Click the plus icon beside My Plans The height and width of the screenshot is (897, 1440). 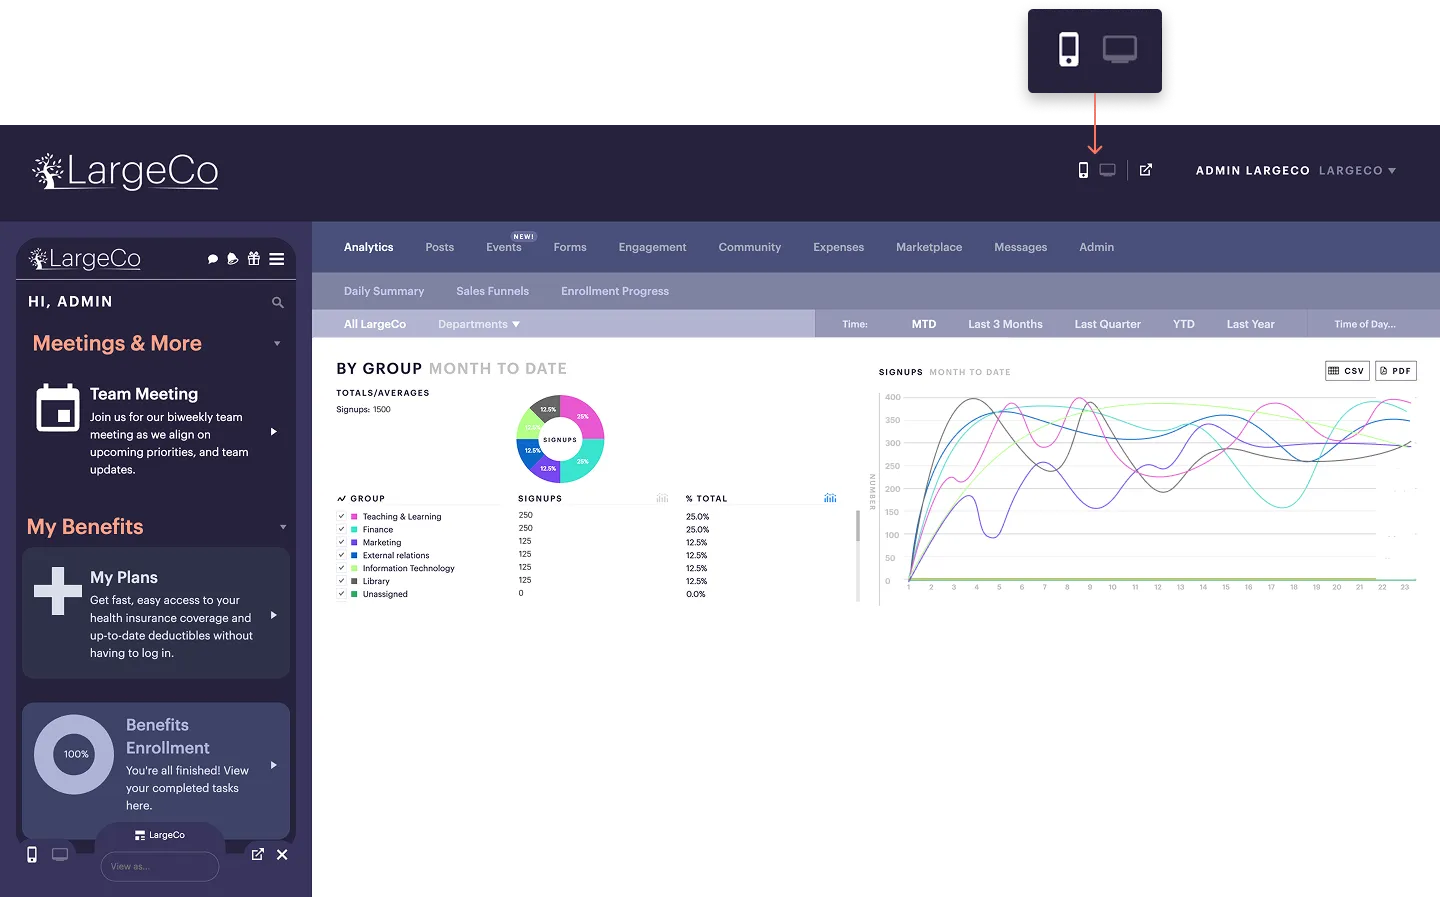58,591
